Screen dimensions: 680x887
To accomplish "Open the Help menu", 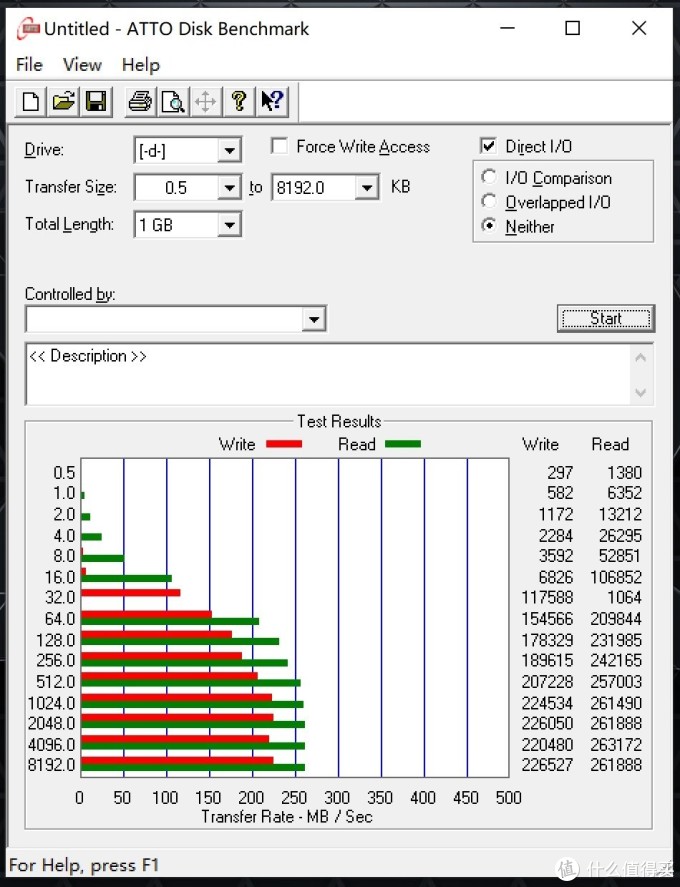I will coord(141,64).
